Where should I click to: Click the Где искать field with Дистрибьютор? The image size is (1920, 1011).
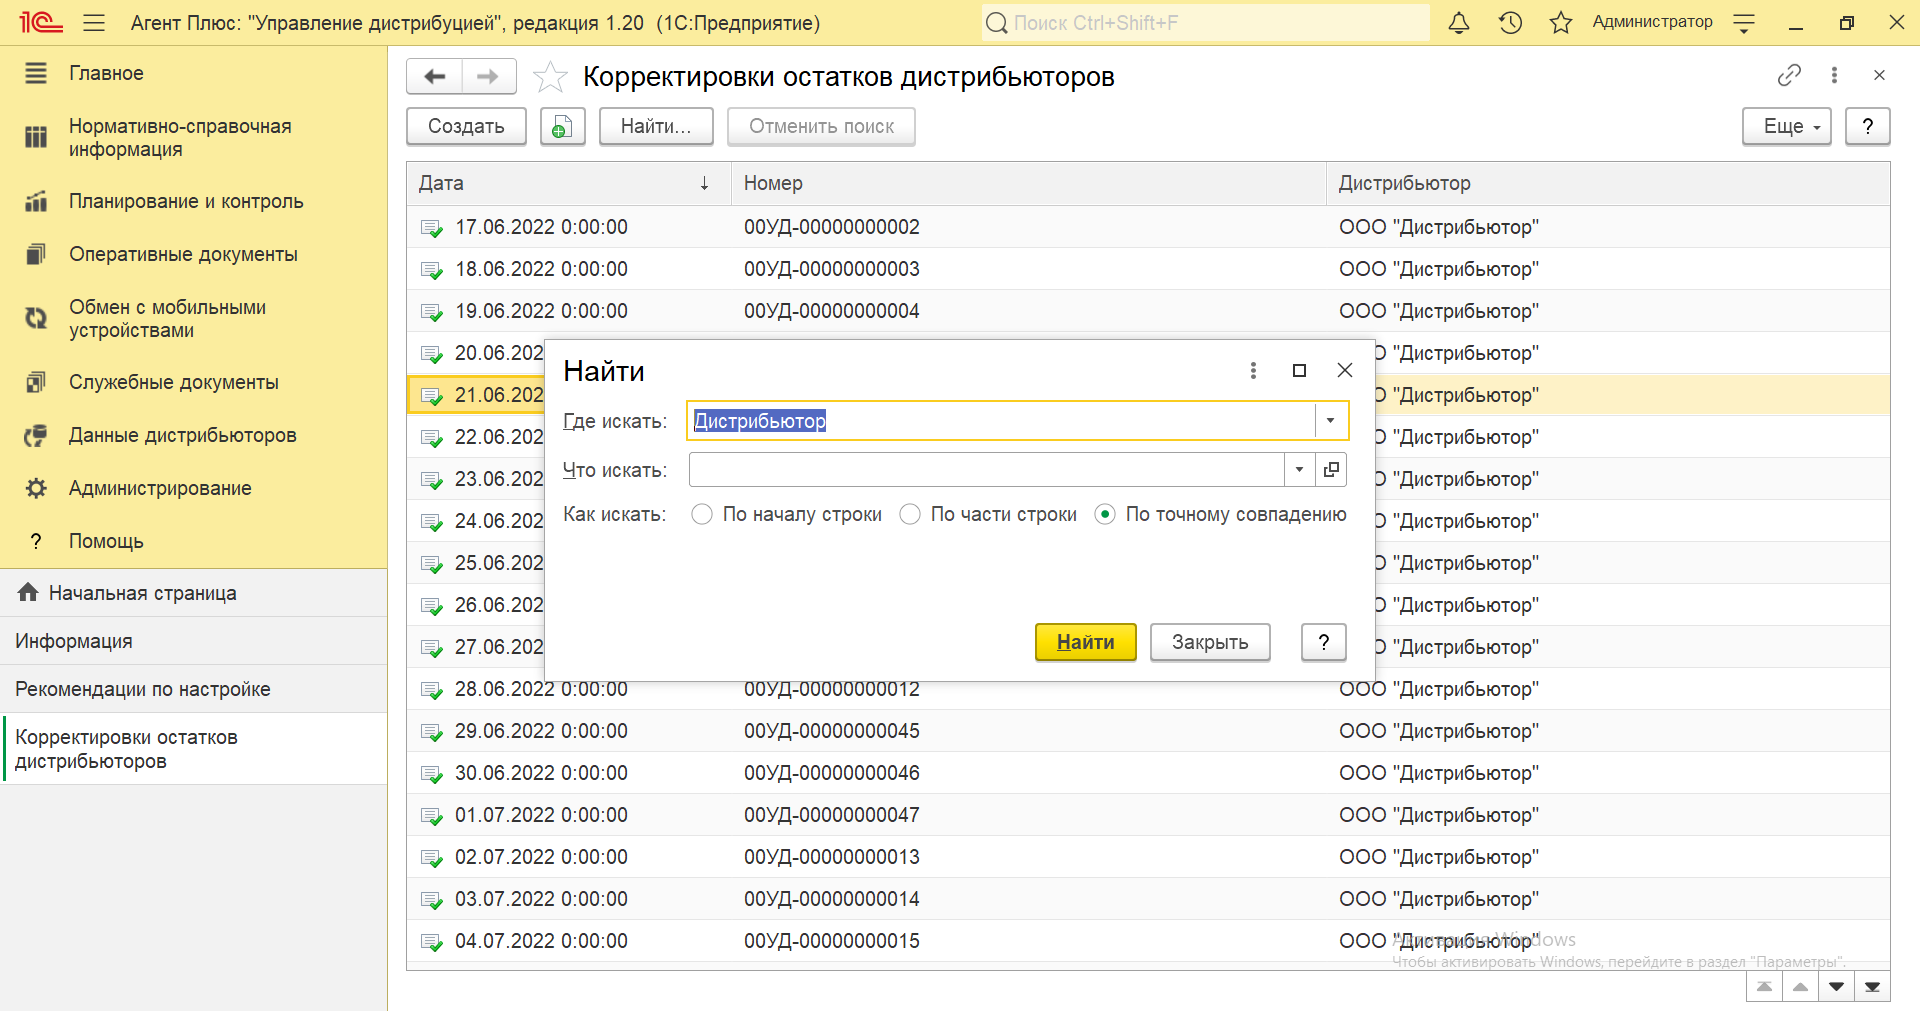pos(1002,420)
